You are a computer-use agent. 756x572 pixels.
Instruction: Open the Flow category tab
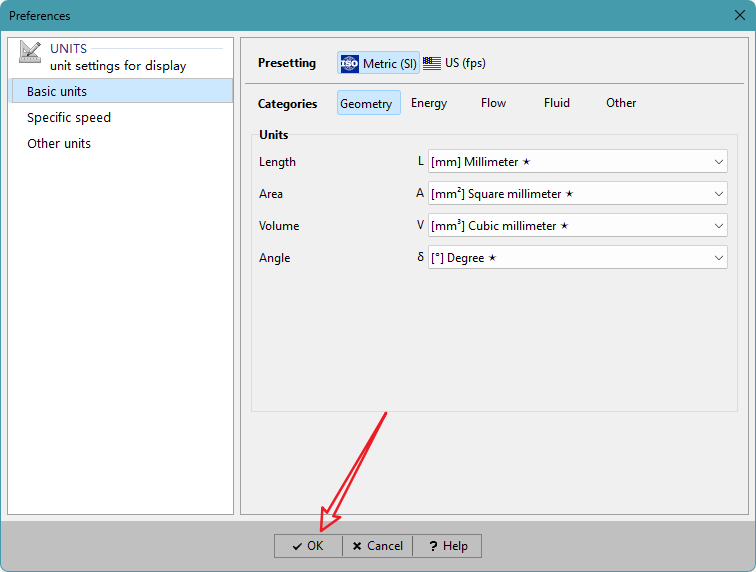click(x=493, y=103)
